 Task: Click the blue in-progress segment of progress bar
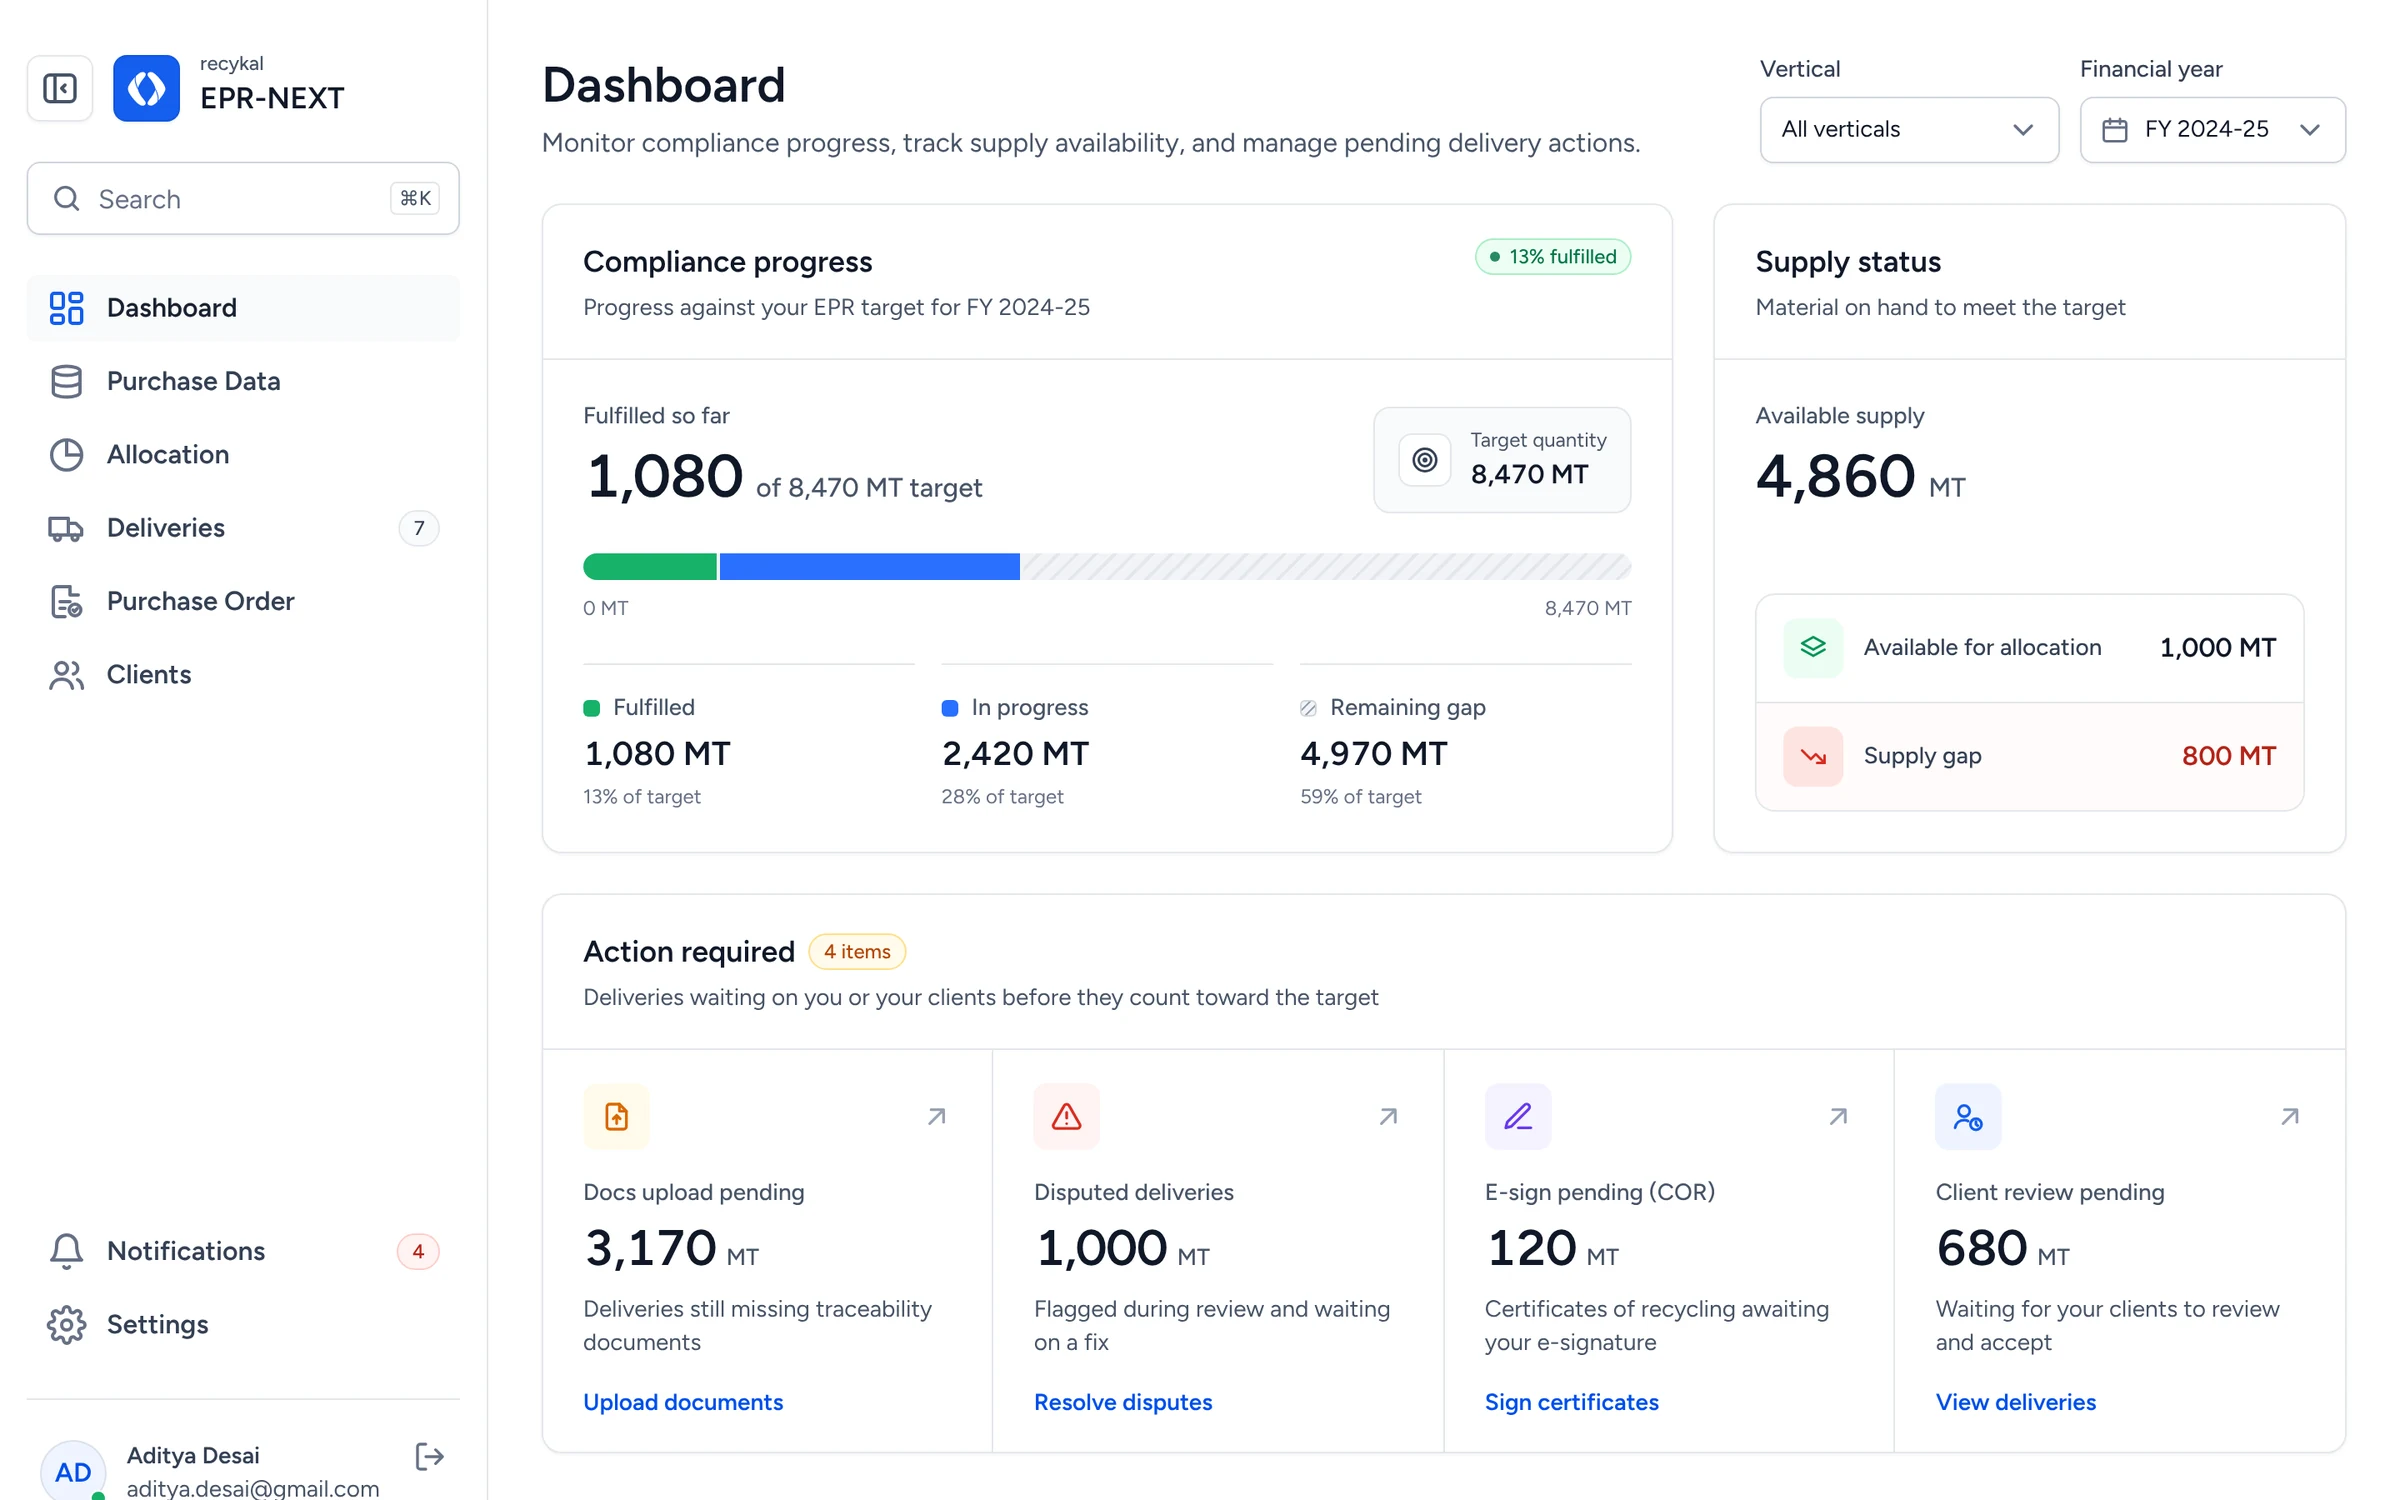click(869, 567)
